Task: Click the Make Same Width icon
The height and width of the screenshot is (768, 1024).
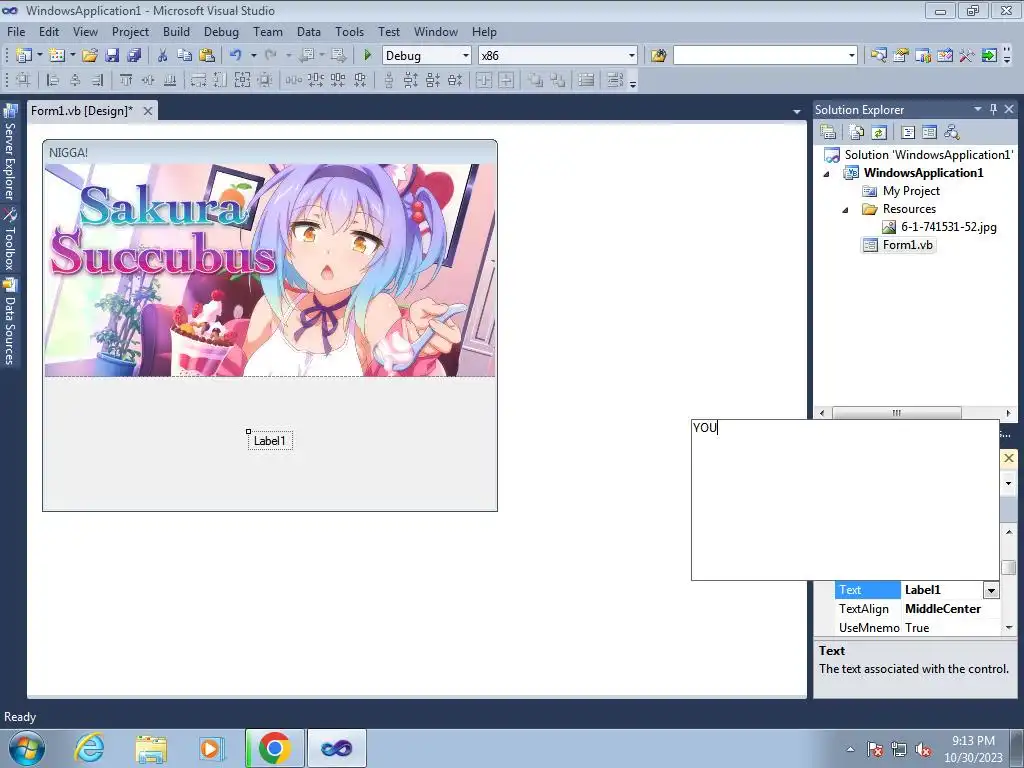Action: point(199,80)
